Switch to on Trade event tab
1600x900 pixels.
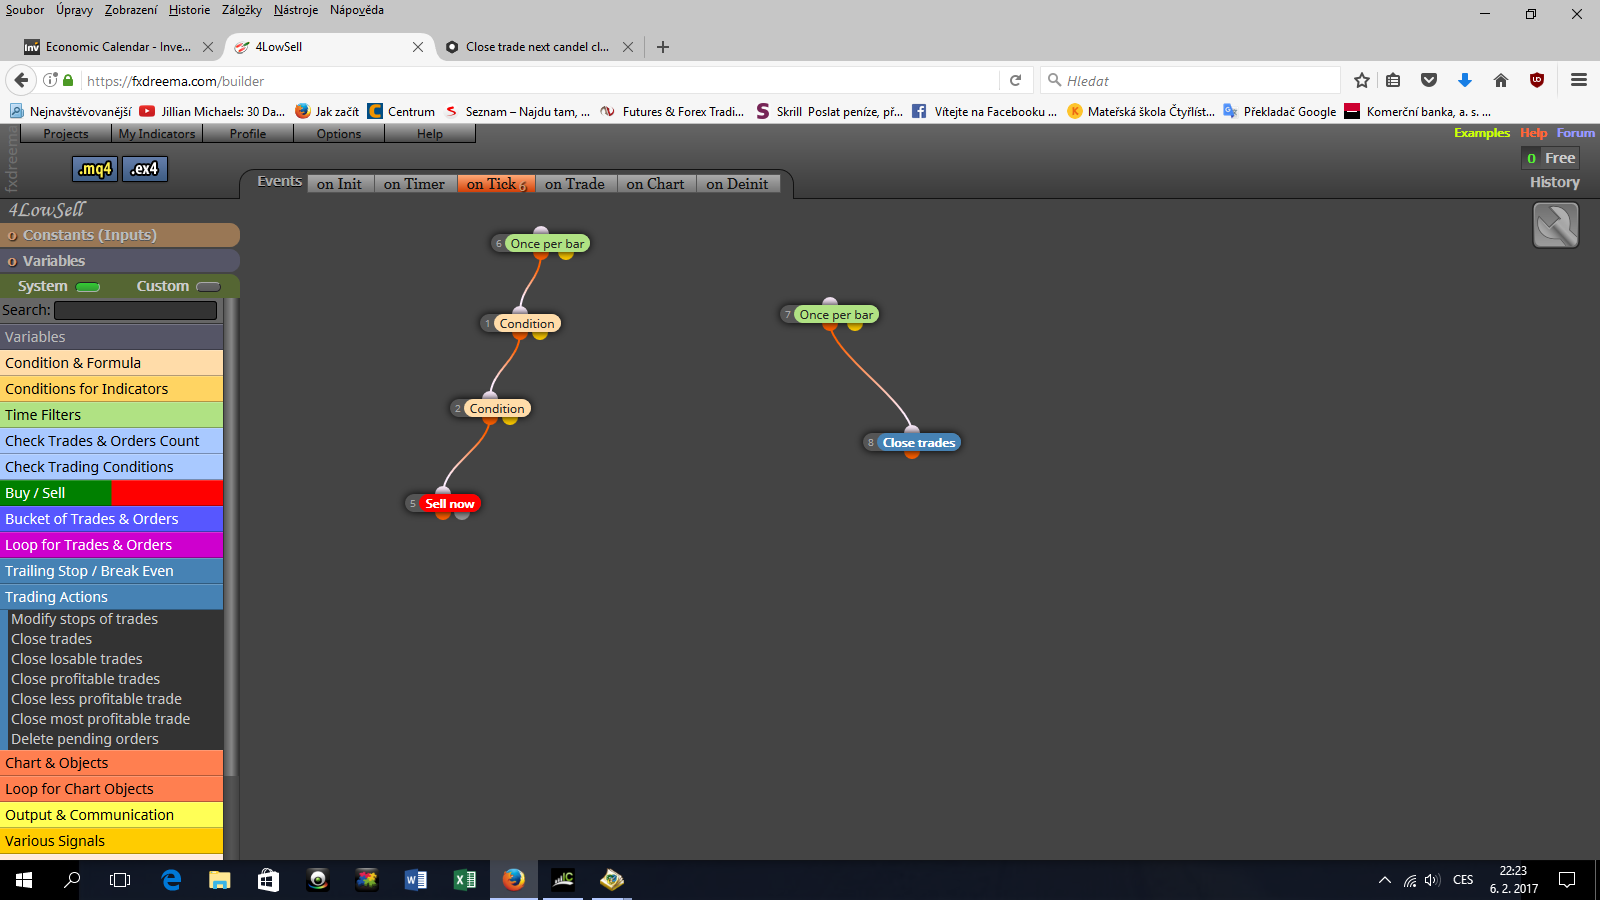point(574,184)
